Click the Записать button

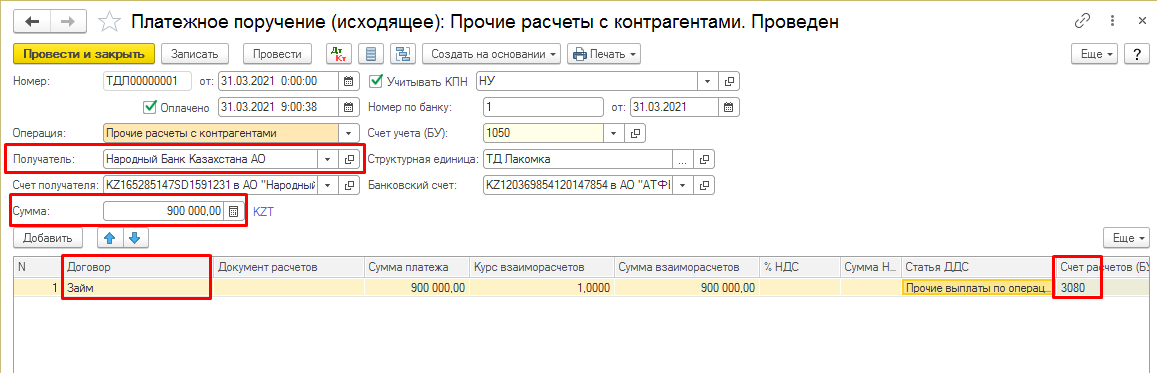click(195, 54)
